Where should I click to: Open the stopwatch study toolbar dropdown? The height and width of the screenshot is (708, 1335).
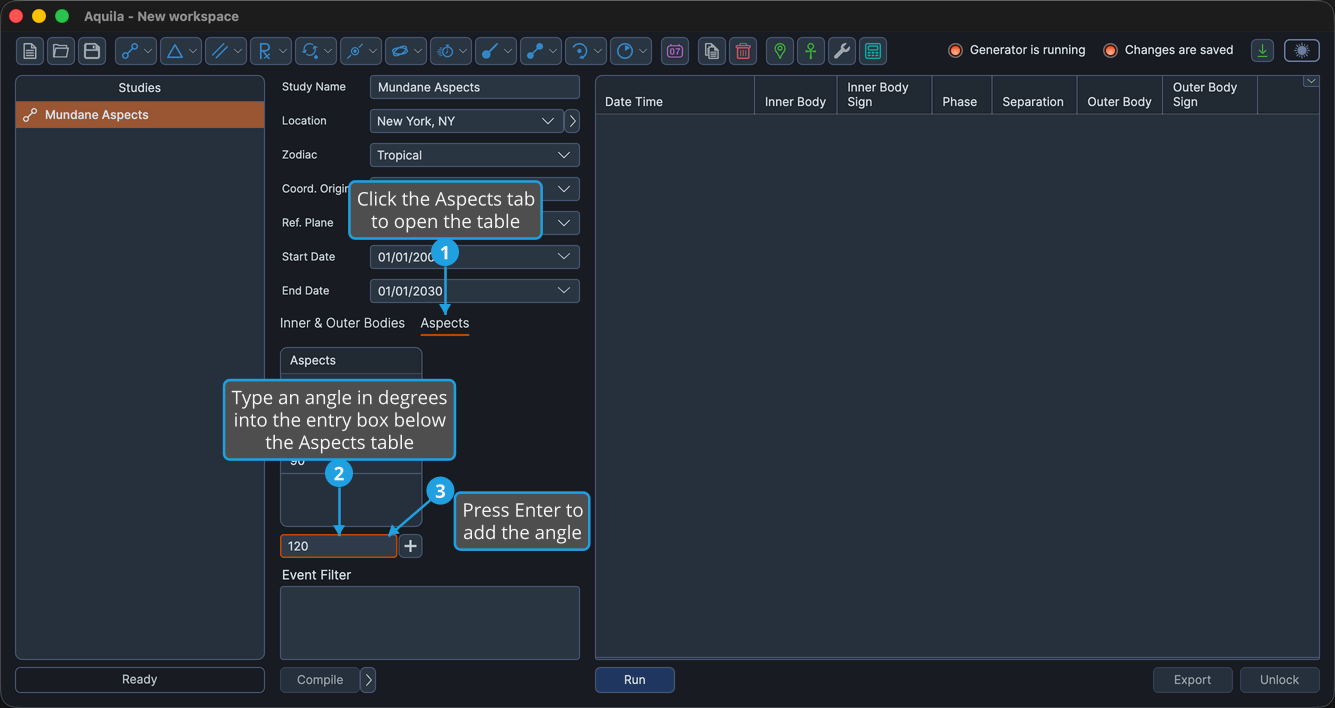coord(451,51)
